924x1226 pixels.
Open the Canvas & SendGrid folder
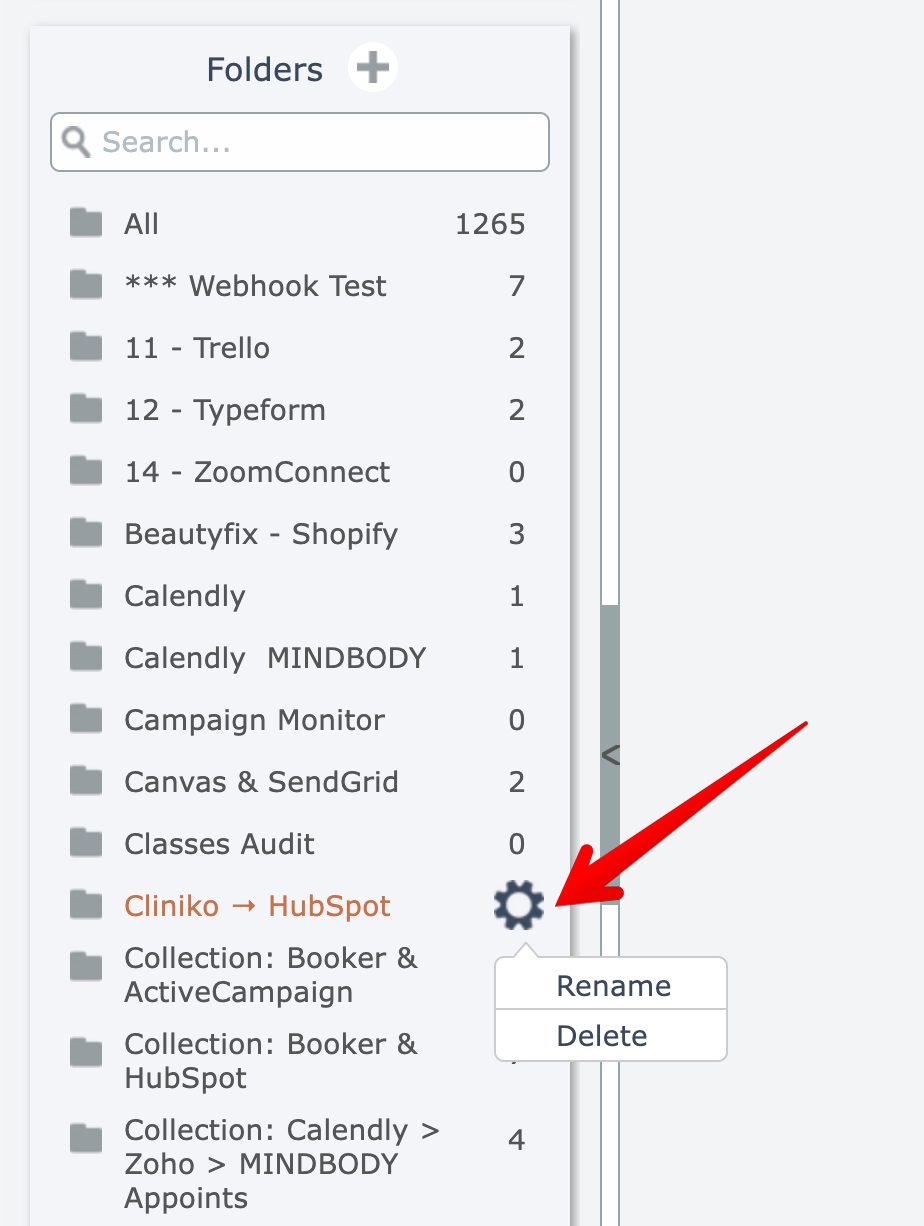[x=261, y=782]
